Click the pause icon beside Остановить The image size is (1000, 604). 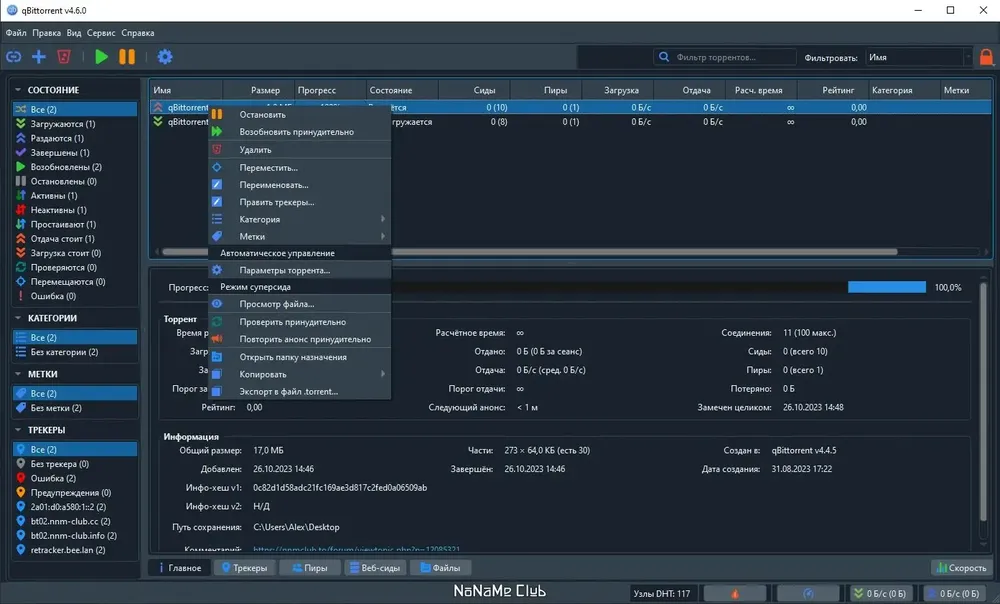pos(217,114)
